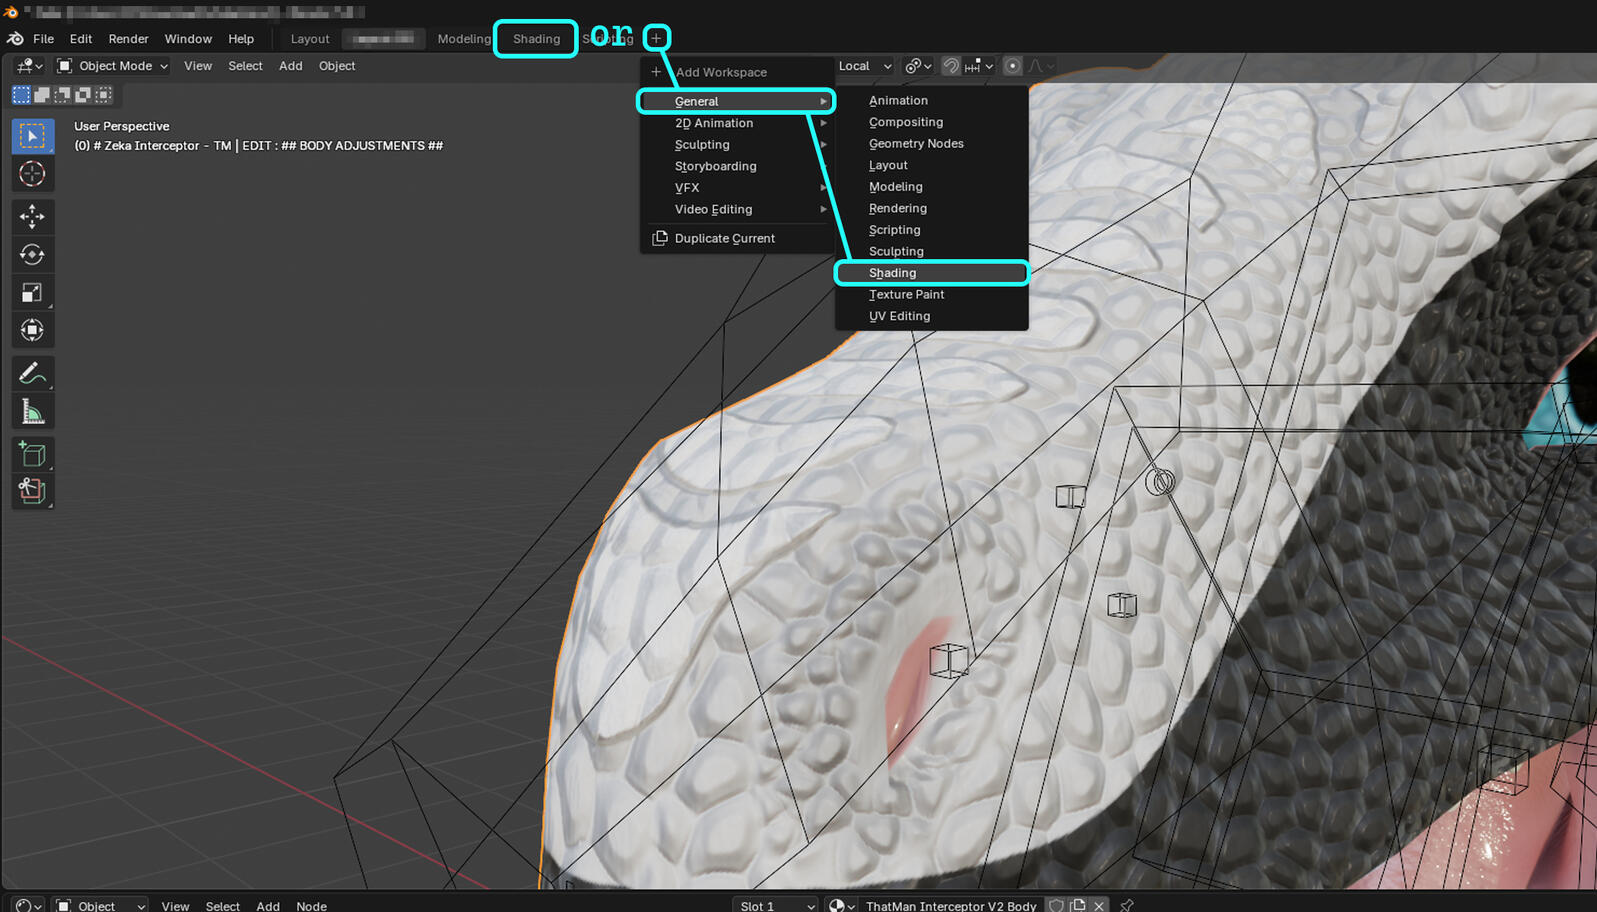Viewport: 1597px width, 912px height.
Task: Click the plus Add Workspace button
Action: coord(656,38)
